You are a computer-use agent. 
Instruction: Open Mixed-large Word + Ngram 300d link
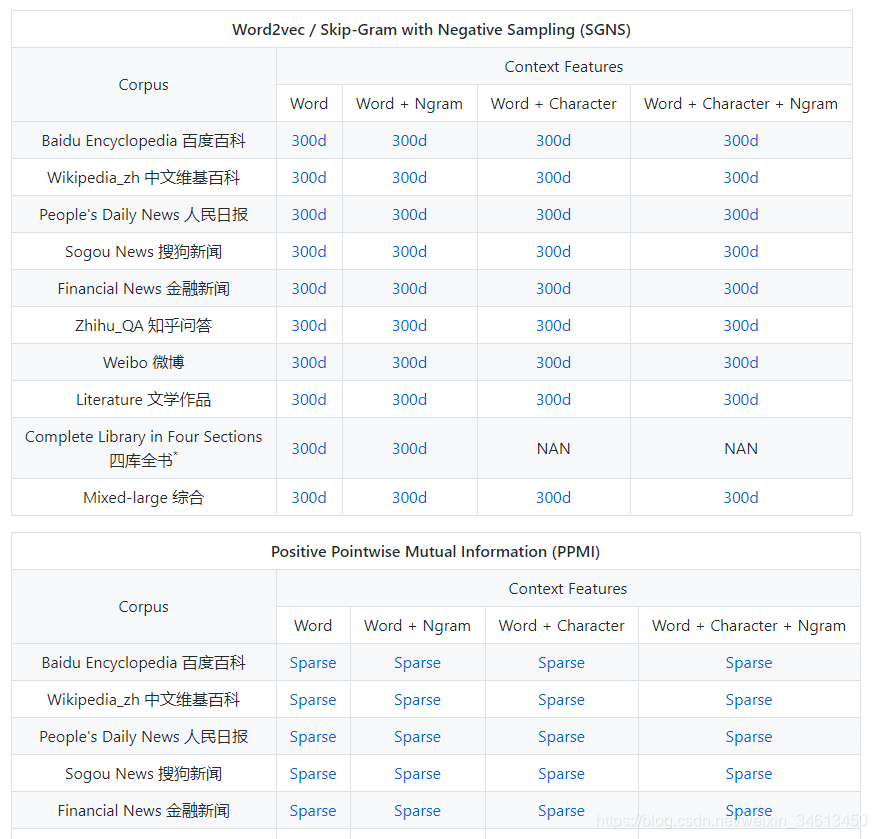(x=409, y=497)
